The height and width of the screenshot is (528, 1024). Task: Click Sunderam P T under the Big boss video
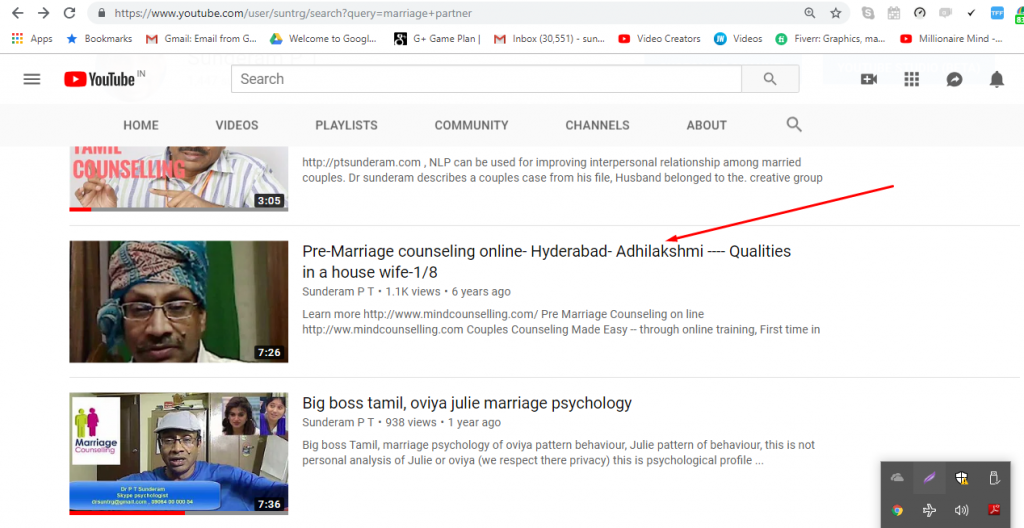click(x=338, y=422)
